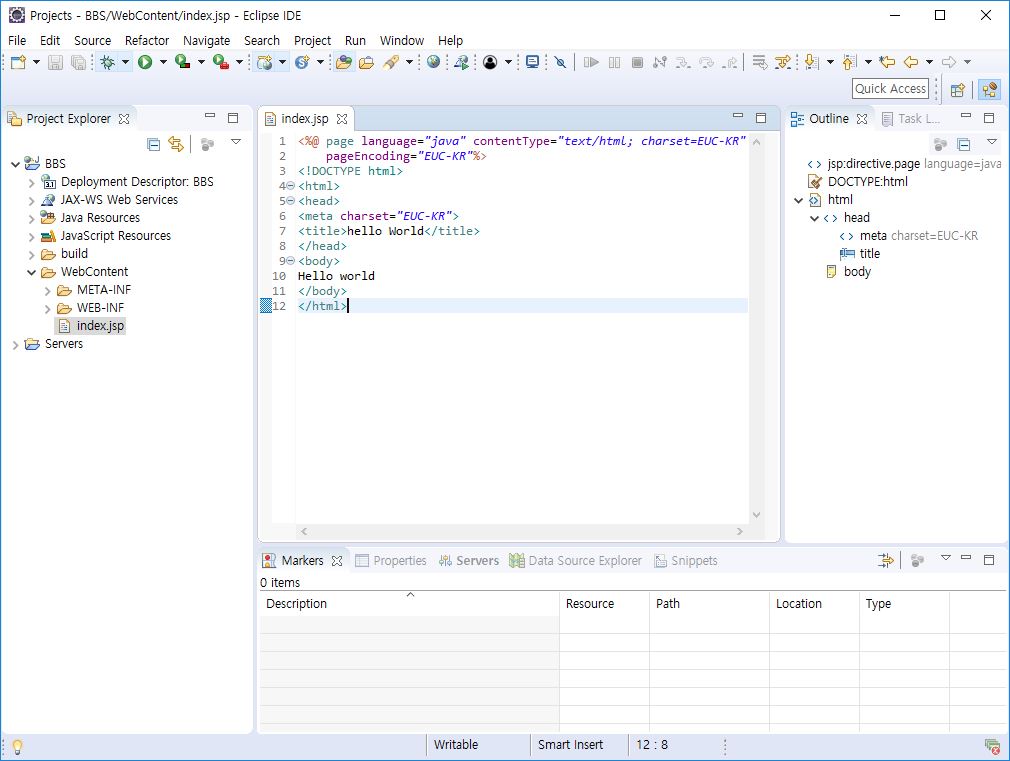Screen dimensions: 1010x761
Task: Click the Back navigation arrow icon
Action: [x=911, y=62]
